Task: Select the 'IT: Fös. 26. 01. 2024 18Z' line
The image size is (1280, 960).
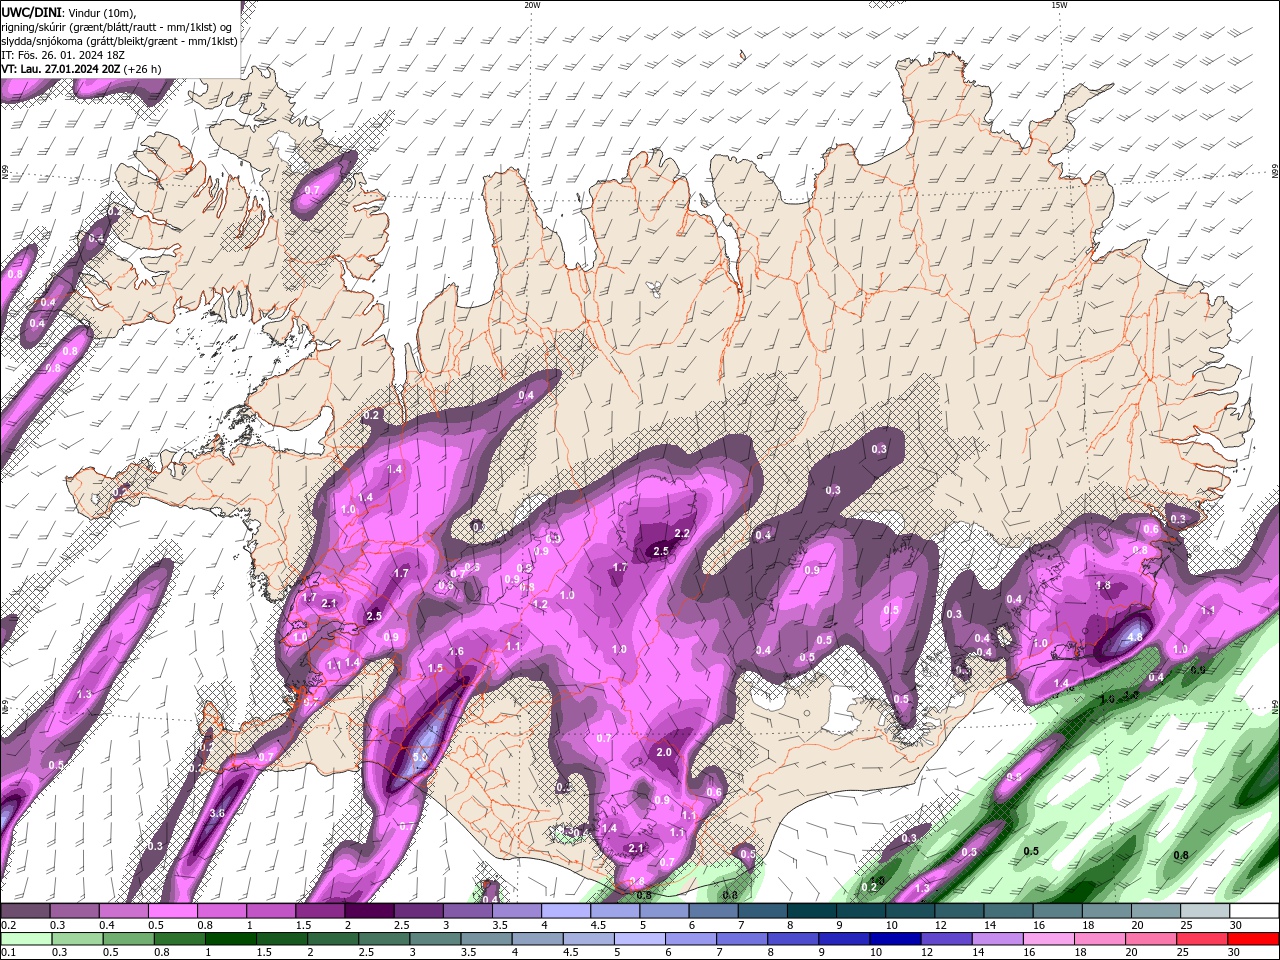Action: coord(60,55)
